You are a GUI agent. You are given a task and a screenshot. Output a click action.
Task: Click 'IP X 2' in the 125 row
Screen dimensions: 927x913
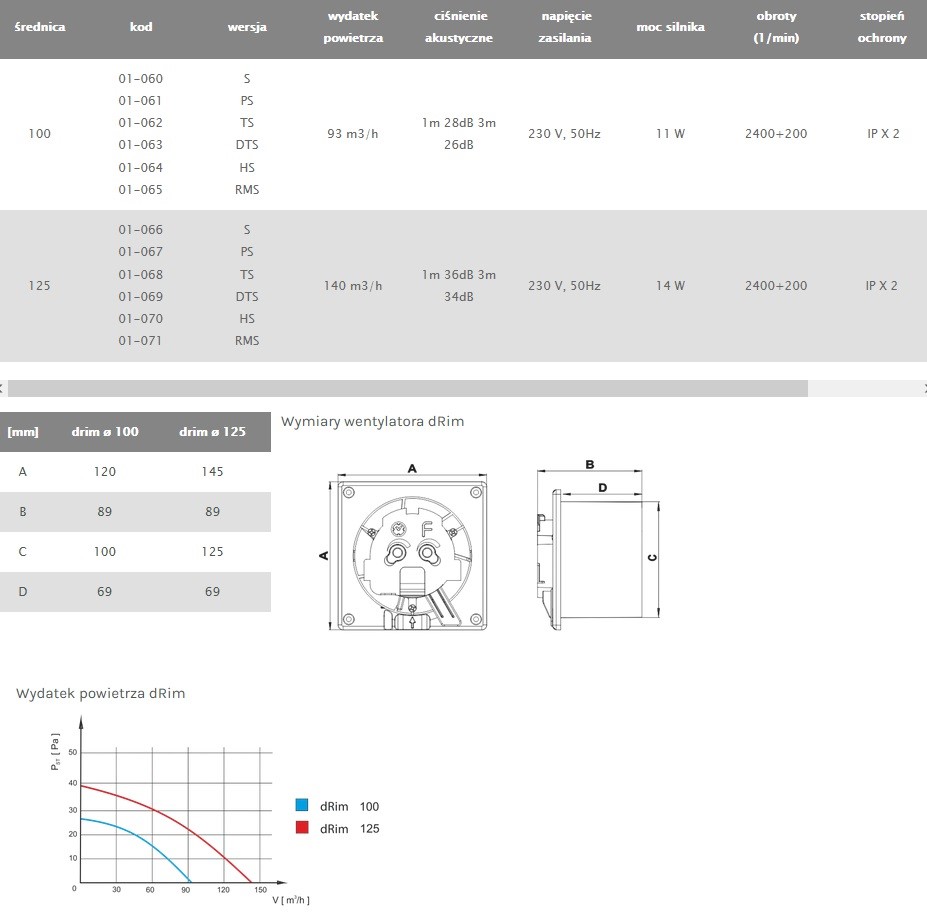881,286
